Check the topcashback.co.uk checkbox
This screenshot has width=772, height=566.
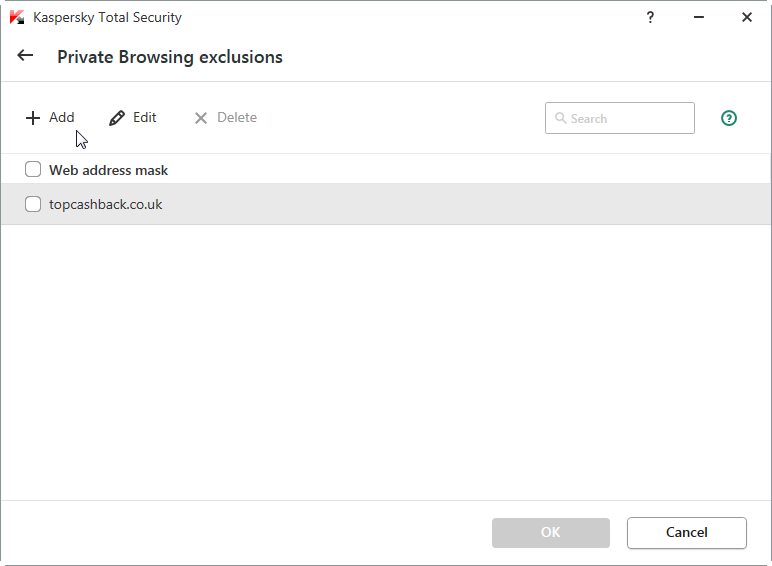tap(33, 204)
